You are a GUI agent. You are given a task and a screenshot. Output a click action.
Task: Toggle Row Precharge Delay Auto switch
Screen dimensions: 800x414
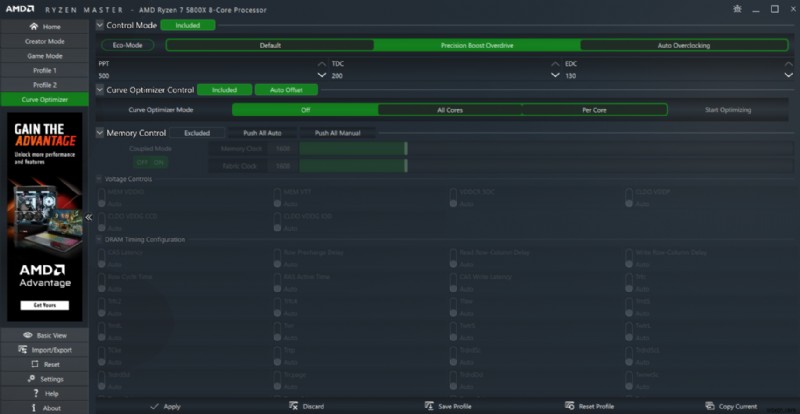click(x=277, y=259)
